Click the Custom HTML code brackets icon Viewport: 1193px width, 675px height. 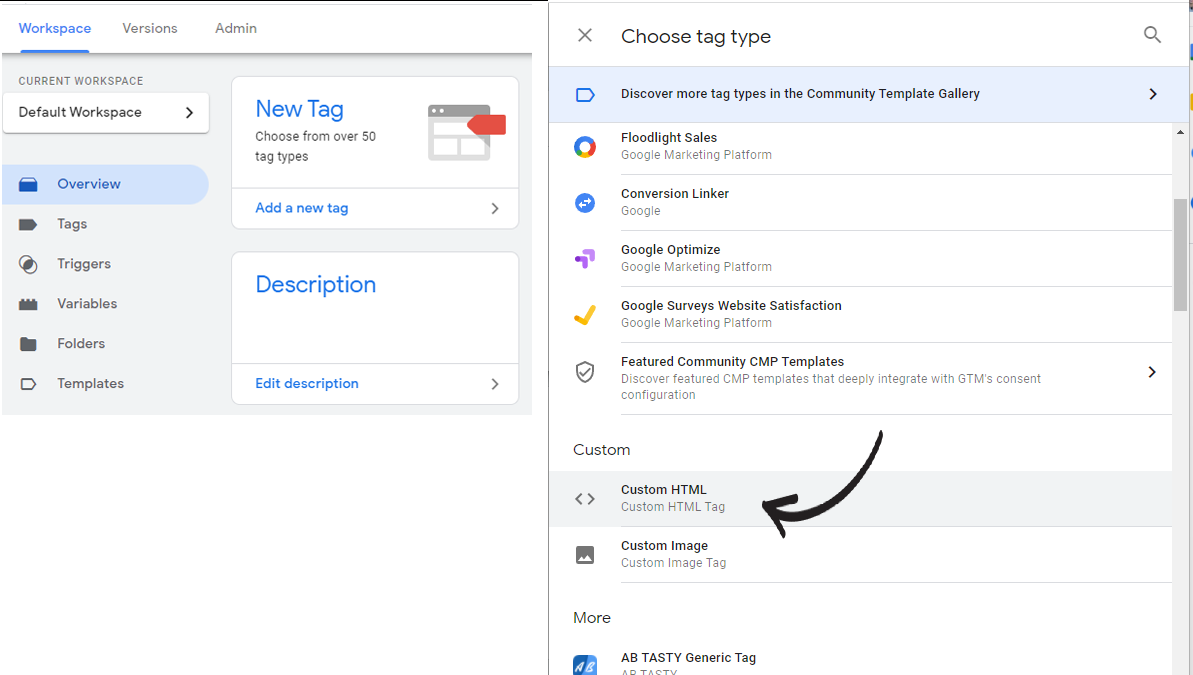click(x=584, y=499)
